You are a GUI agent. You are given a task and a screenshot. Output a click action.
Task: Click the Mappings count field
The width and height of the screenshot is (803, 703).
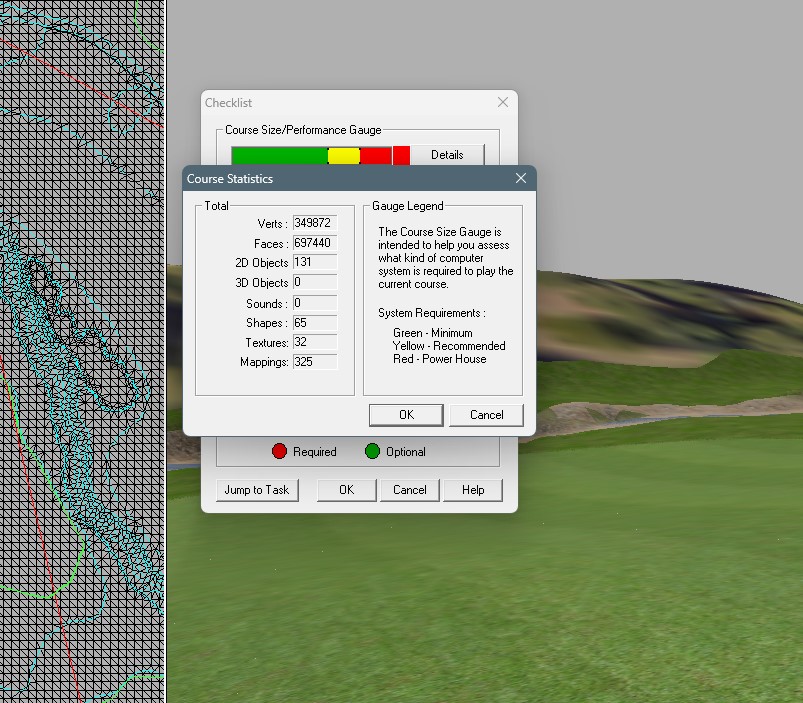(315, 362)
